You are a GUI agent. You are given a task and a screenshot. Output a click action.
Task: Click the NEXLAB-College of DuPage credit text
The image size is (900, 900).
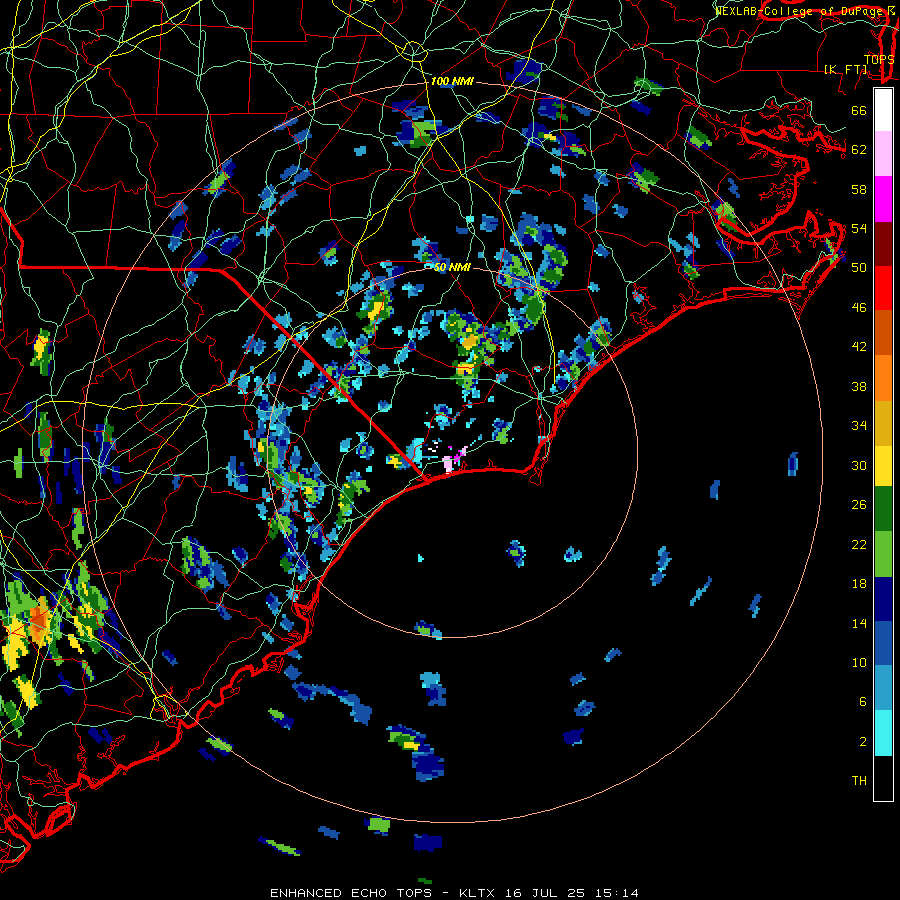804,10
